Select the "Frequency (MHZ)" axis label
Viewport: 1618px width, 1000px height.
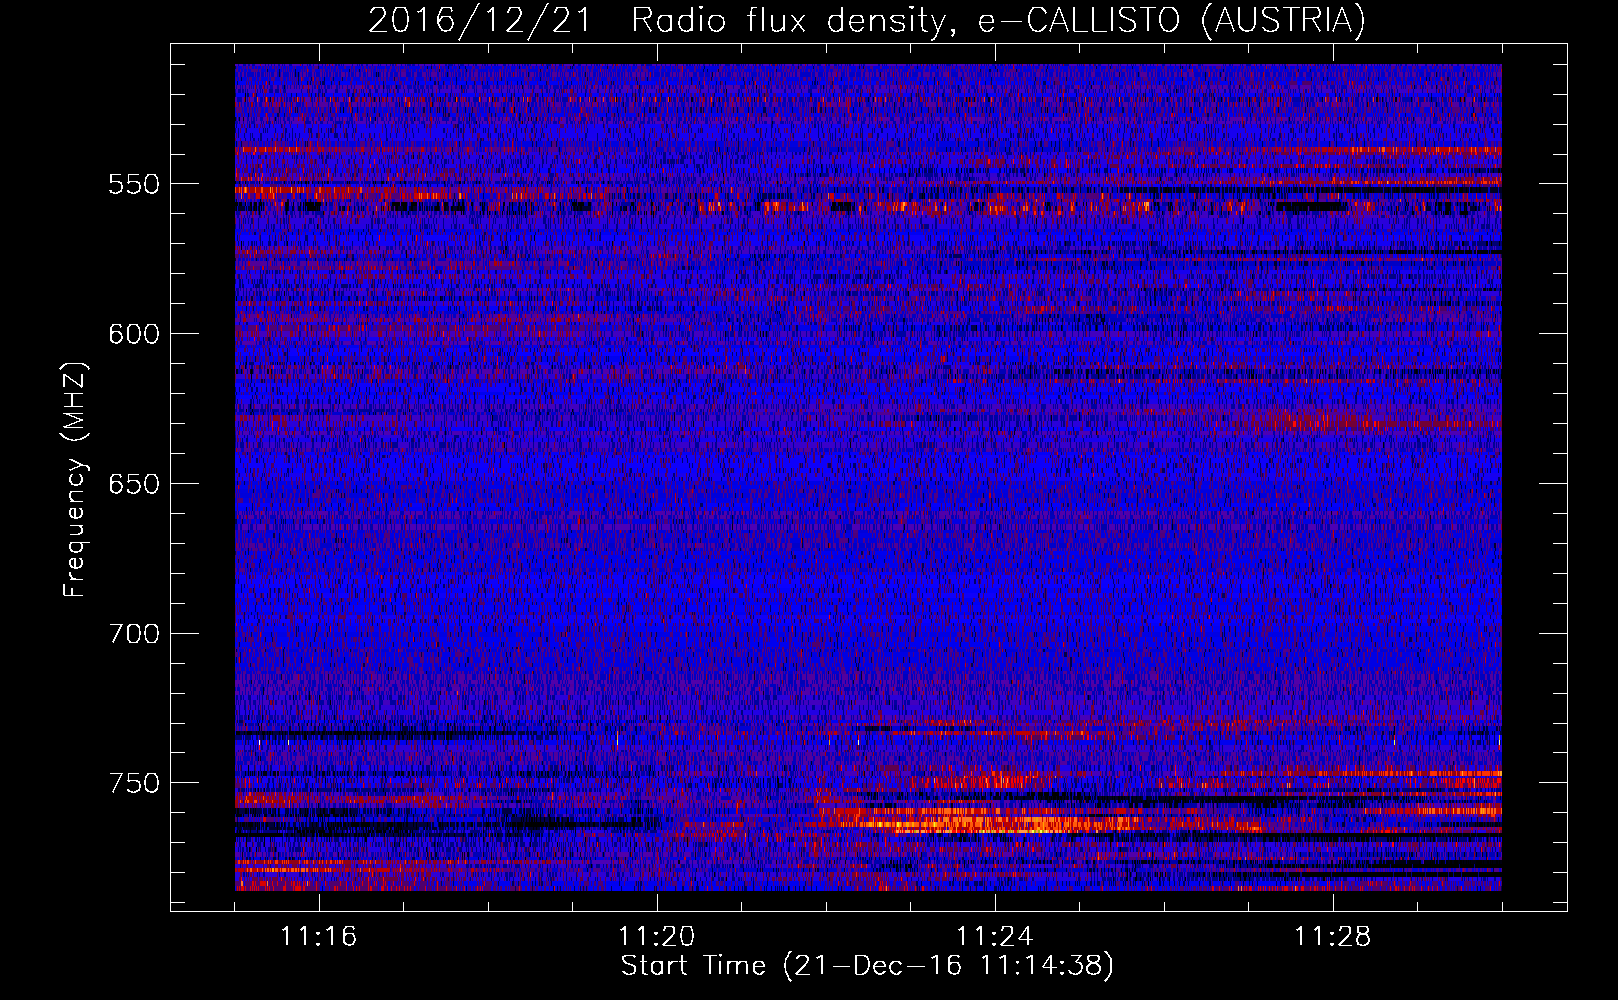[x=75, y=480]
